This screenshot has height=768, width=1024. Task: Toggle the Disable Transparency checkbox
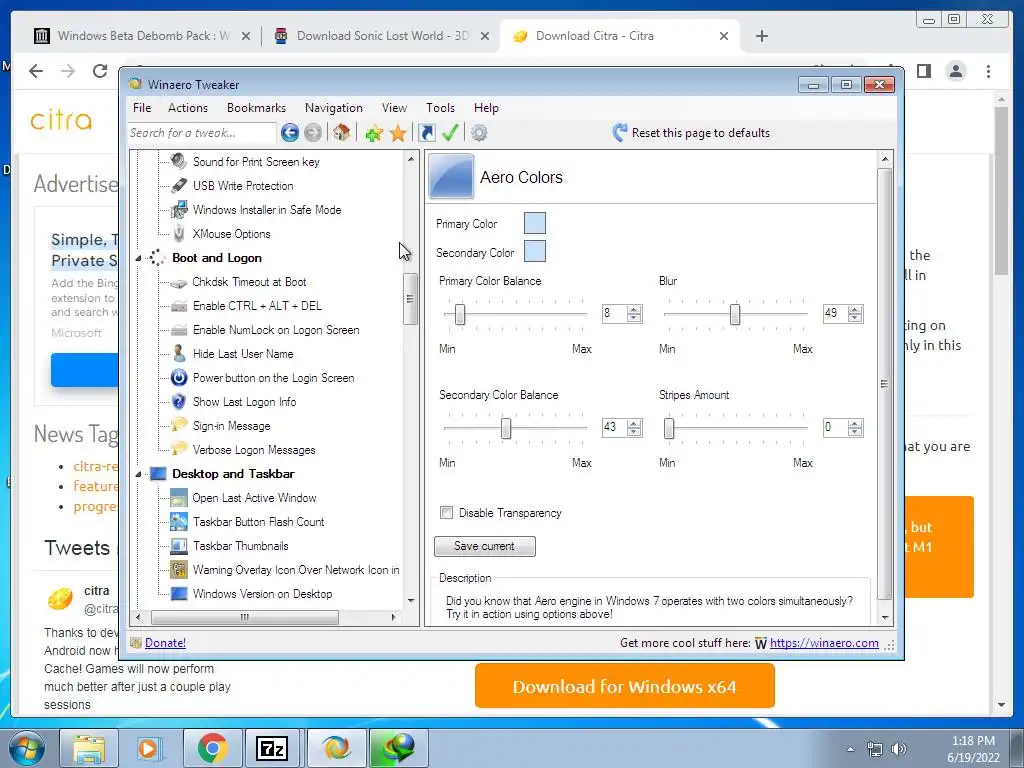pos(447,513)
